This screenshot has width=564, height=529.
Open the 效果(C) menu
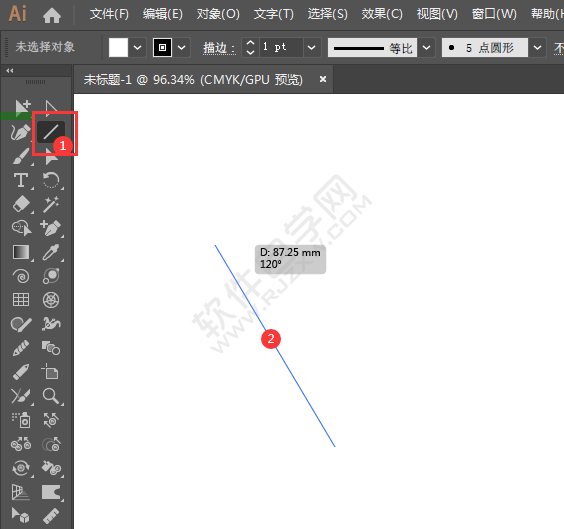(x=382, y=14)
